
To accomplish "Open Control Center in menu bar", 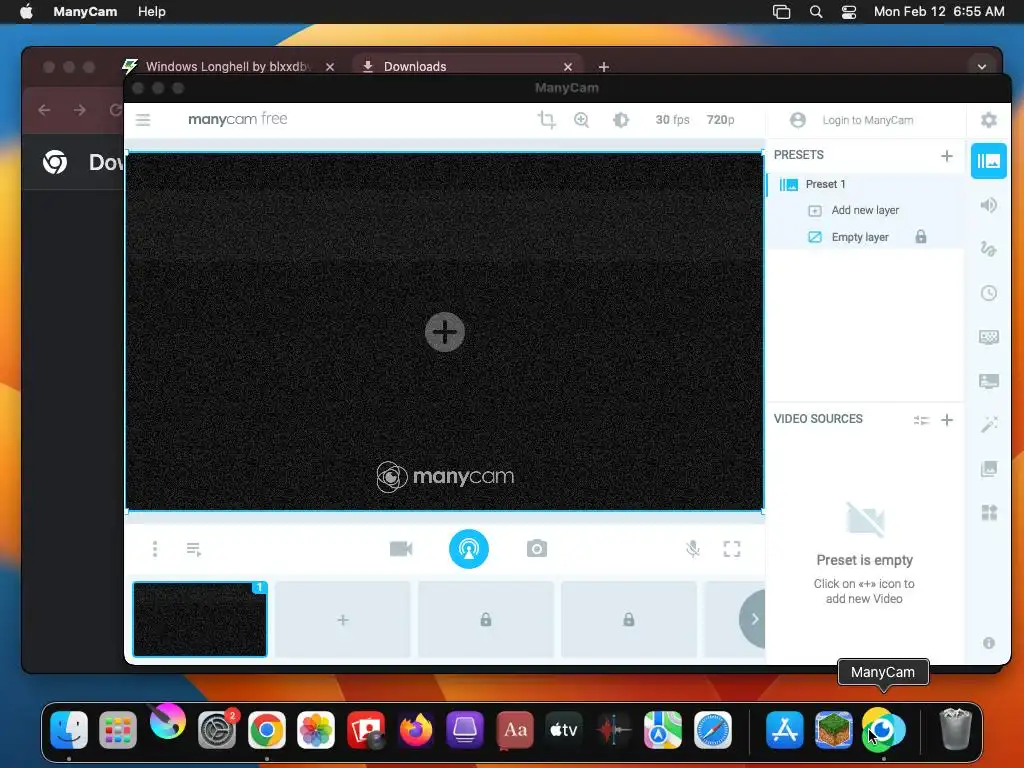I will coord(848,12).
